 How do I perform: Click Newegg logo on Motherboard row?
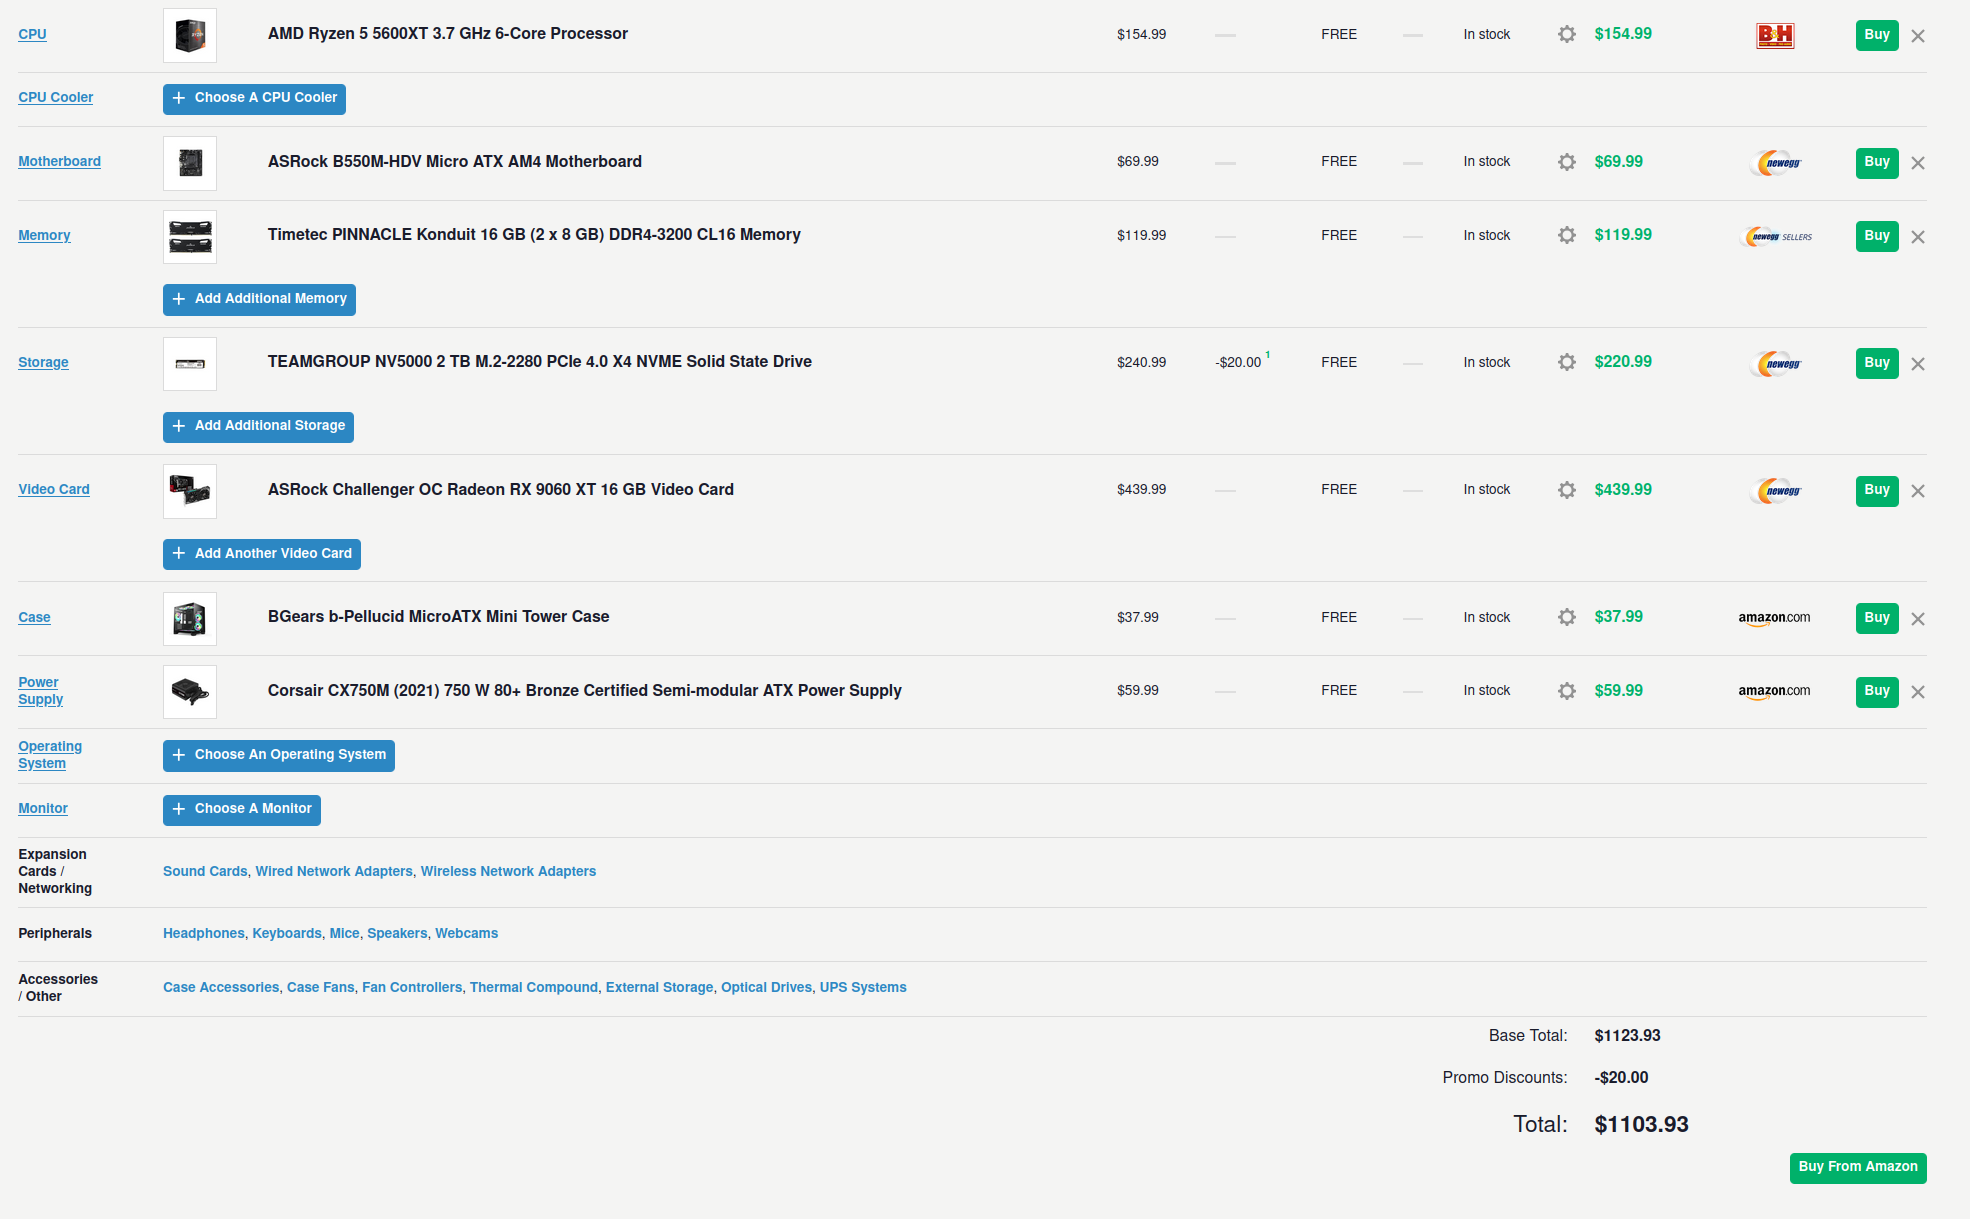[x=1775, y=163]
